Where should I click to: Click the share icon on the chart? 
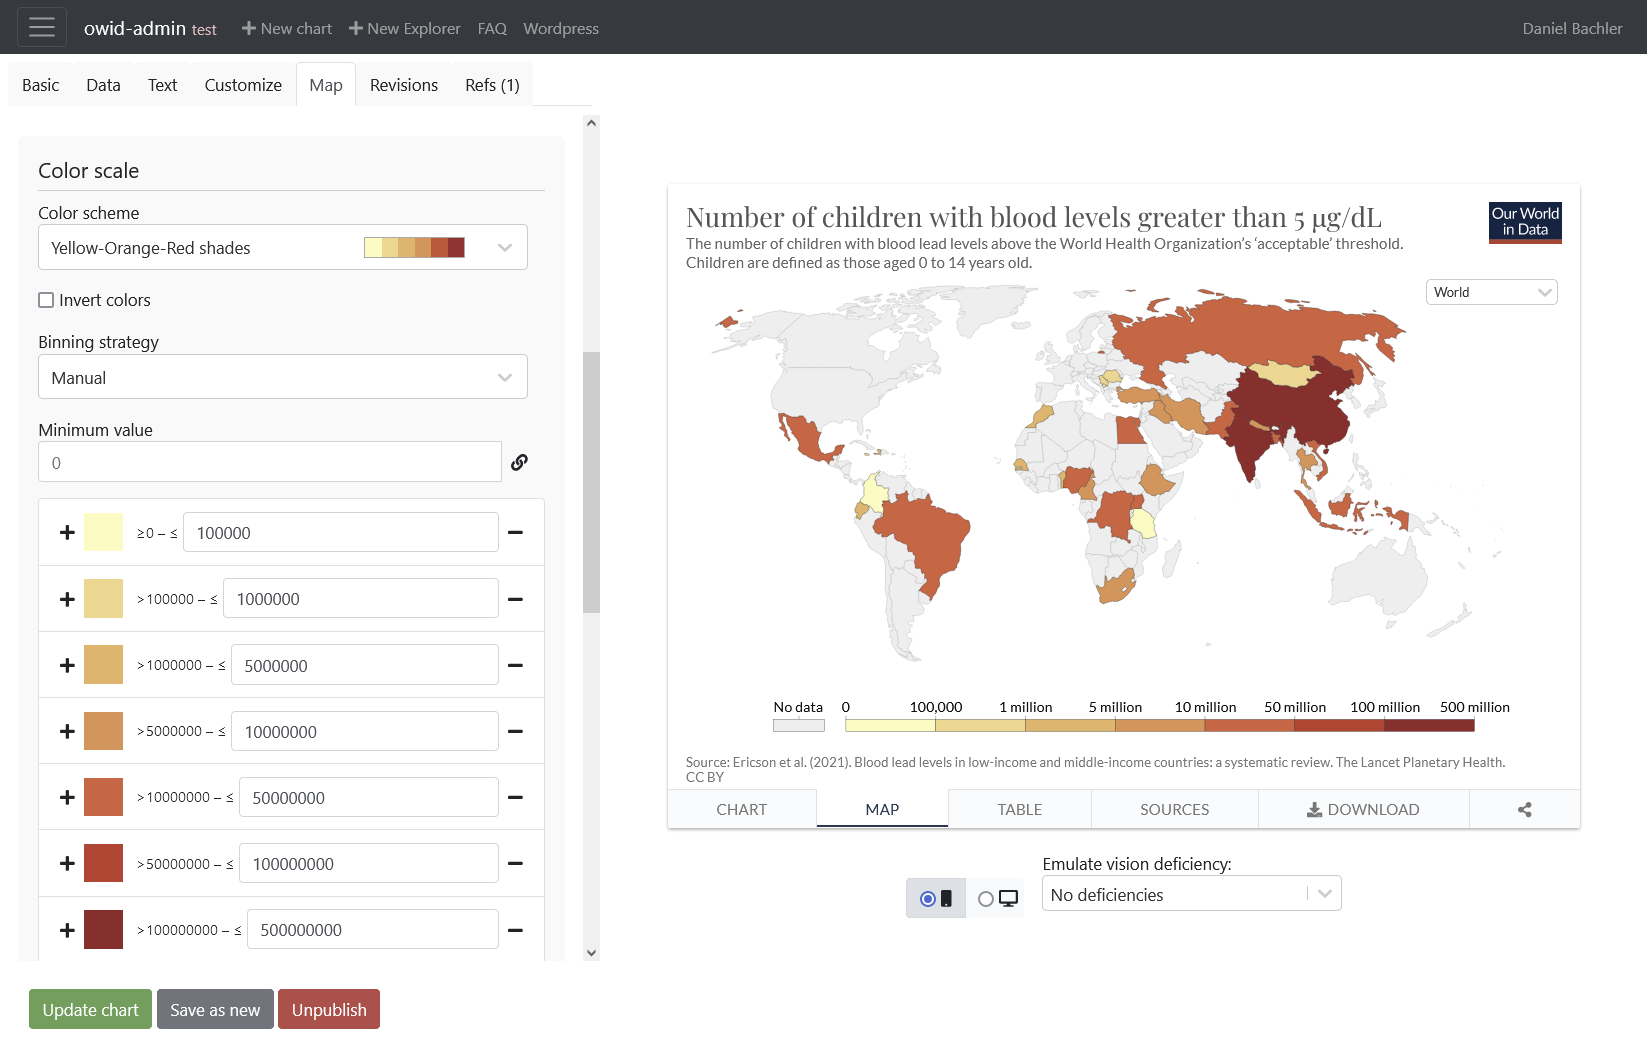[x=1524, y=809]
